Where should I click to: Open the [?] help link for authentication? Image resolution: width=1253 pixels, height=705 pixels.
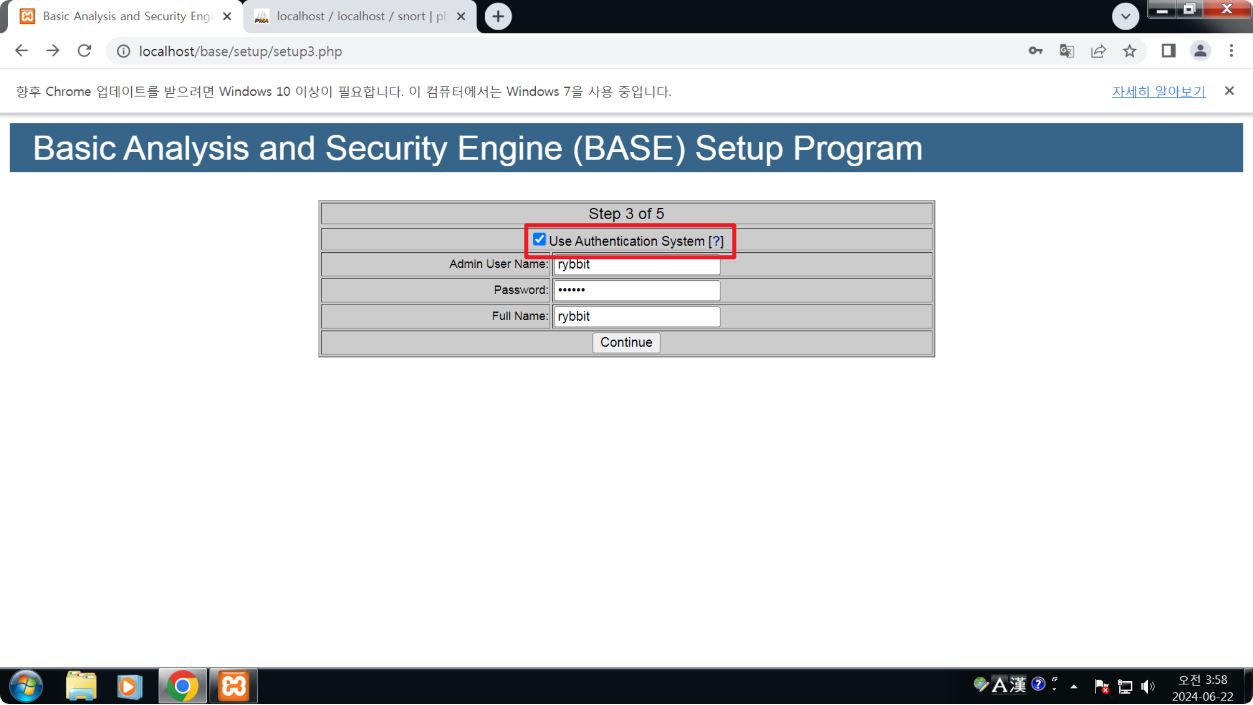tap(716, 241)
